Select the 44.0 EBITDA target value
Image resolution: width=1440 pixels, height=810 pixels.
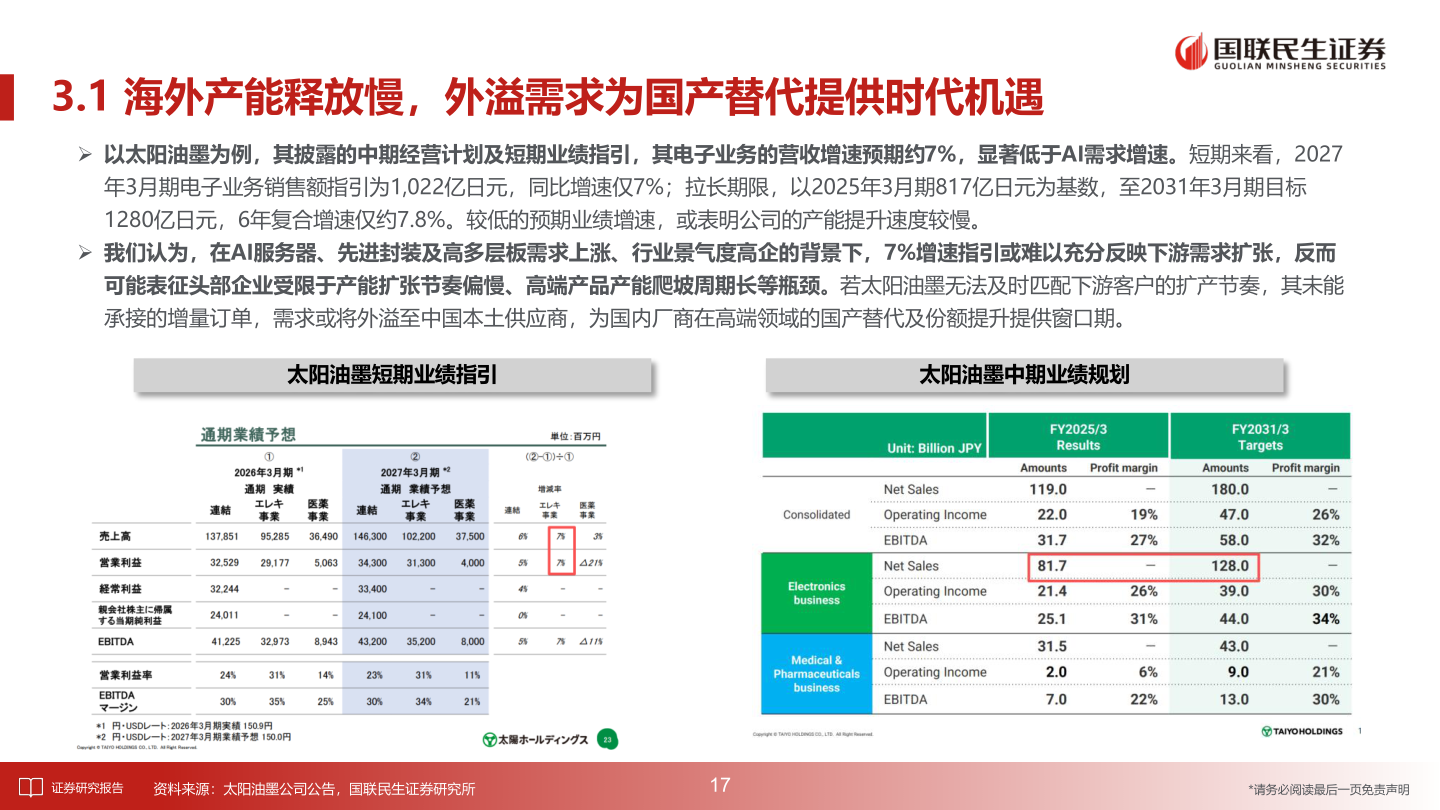point(1232,619)
